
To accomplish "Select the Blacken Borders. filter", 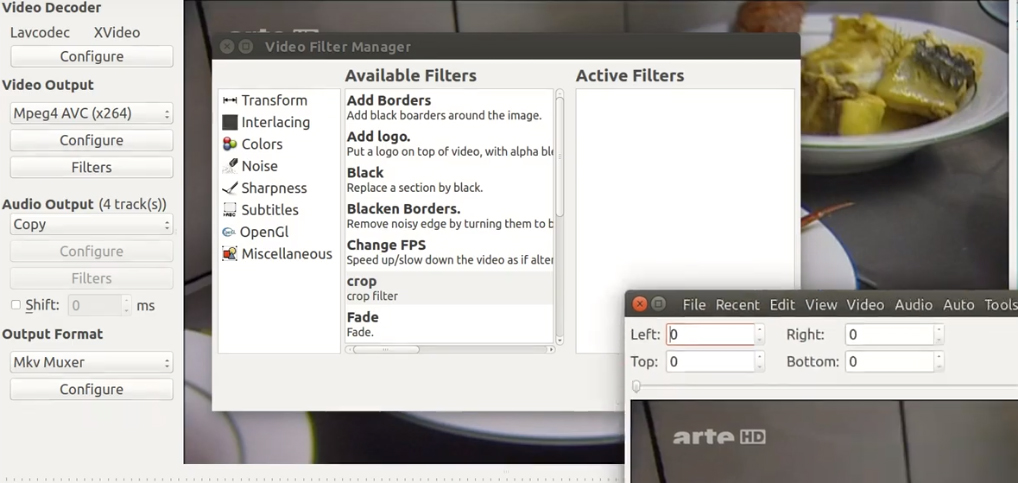I will [449, 216].
